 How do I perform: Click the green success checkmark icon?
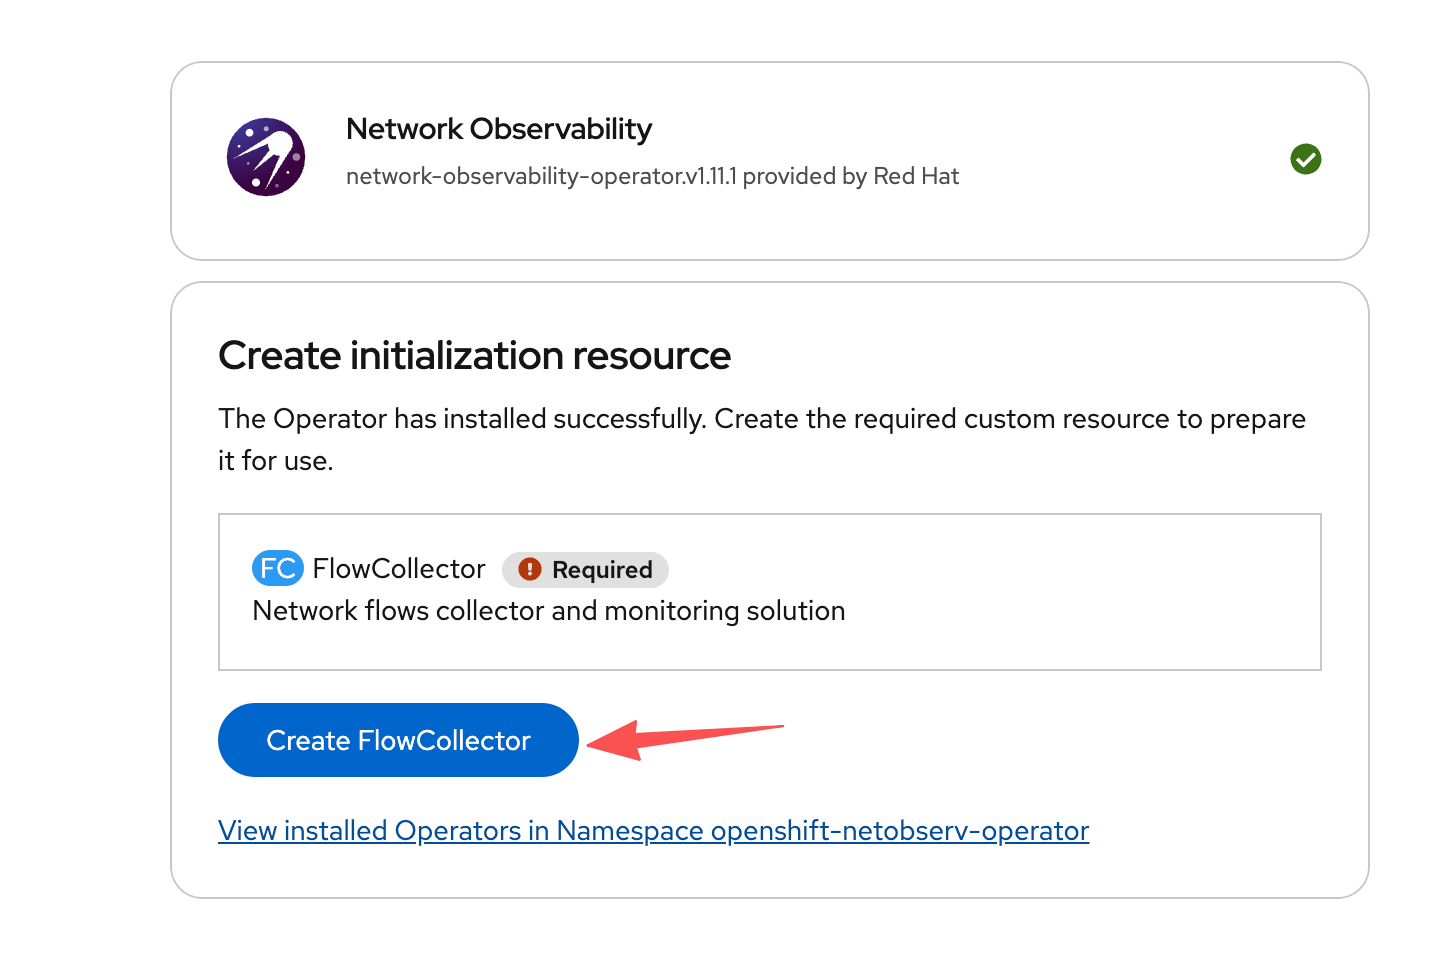(x=1305, y=159)
